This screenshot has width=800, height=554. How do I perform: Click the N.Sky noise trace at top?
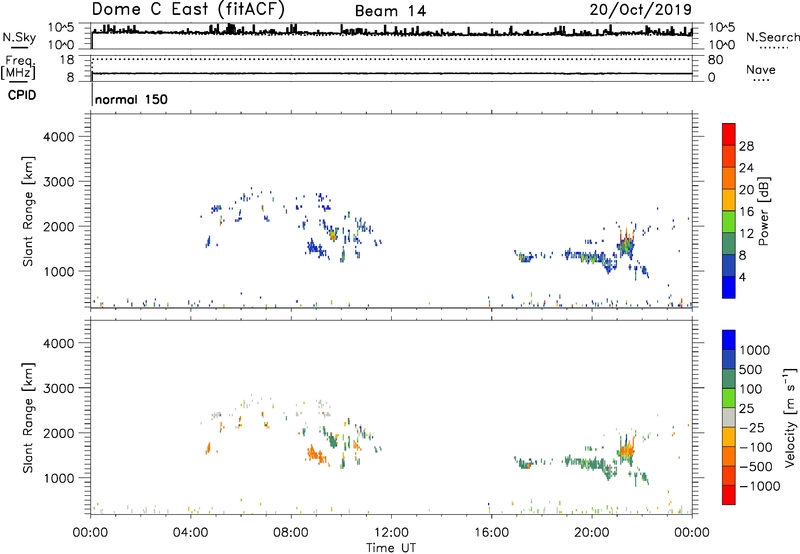click(392, 32)
